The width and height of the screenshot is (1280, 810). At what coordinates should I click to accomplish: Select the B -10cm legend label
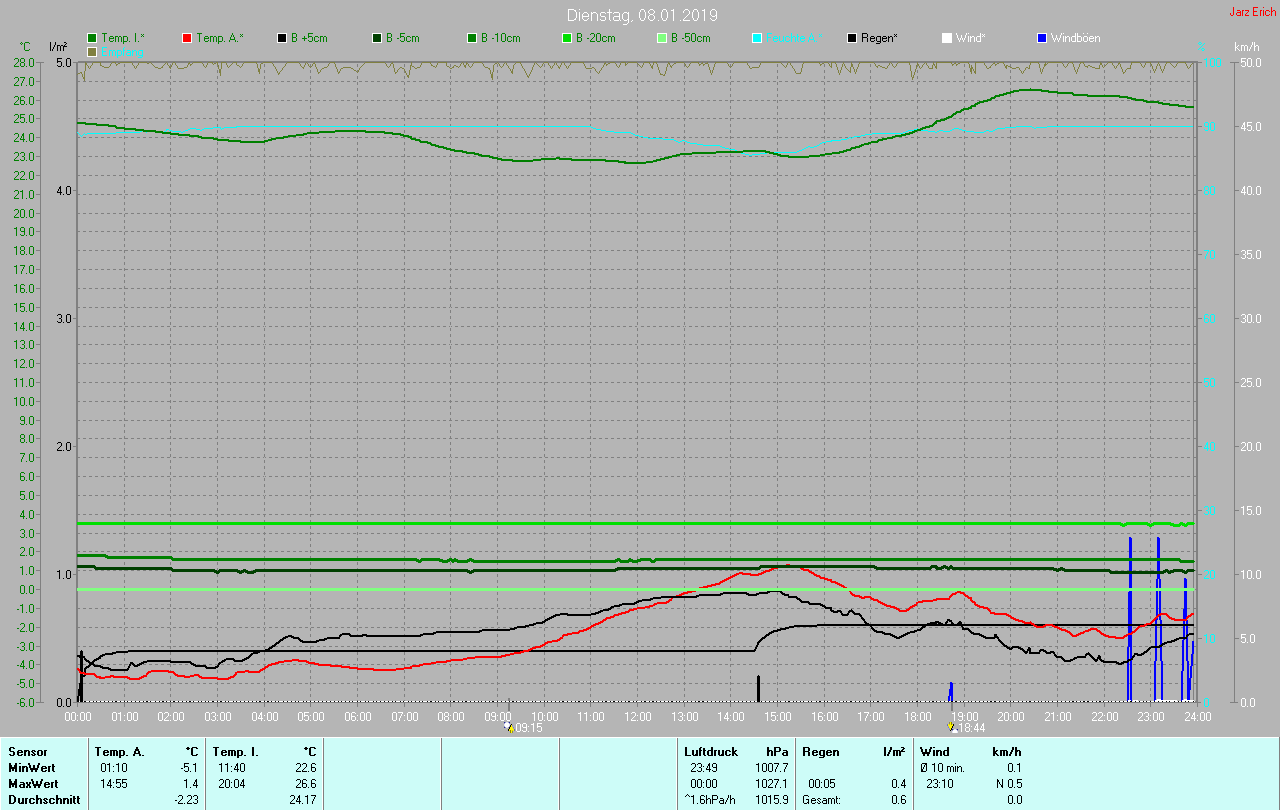(501, 38)
